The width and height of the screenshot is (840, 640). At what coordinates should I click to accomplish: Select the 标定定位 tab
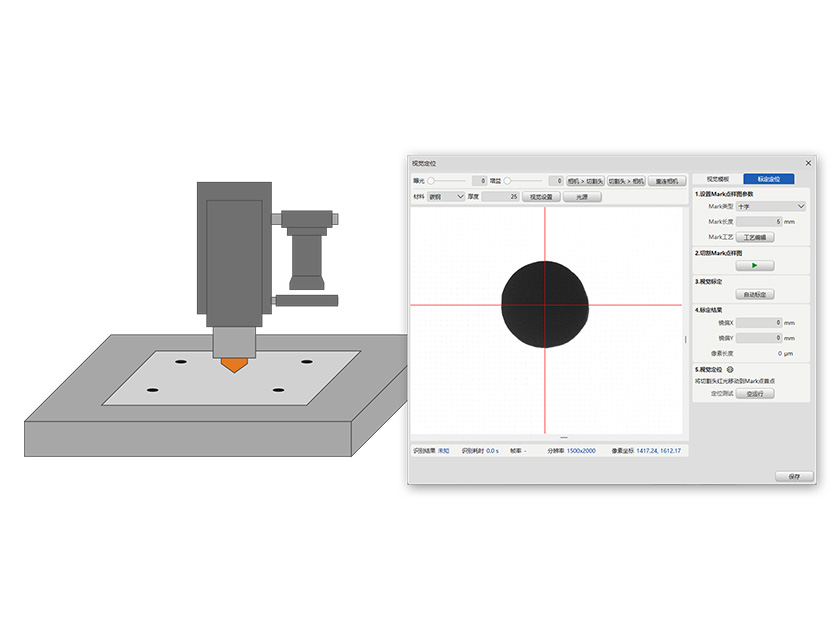click(x=769, y=179)
